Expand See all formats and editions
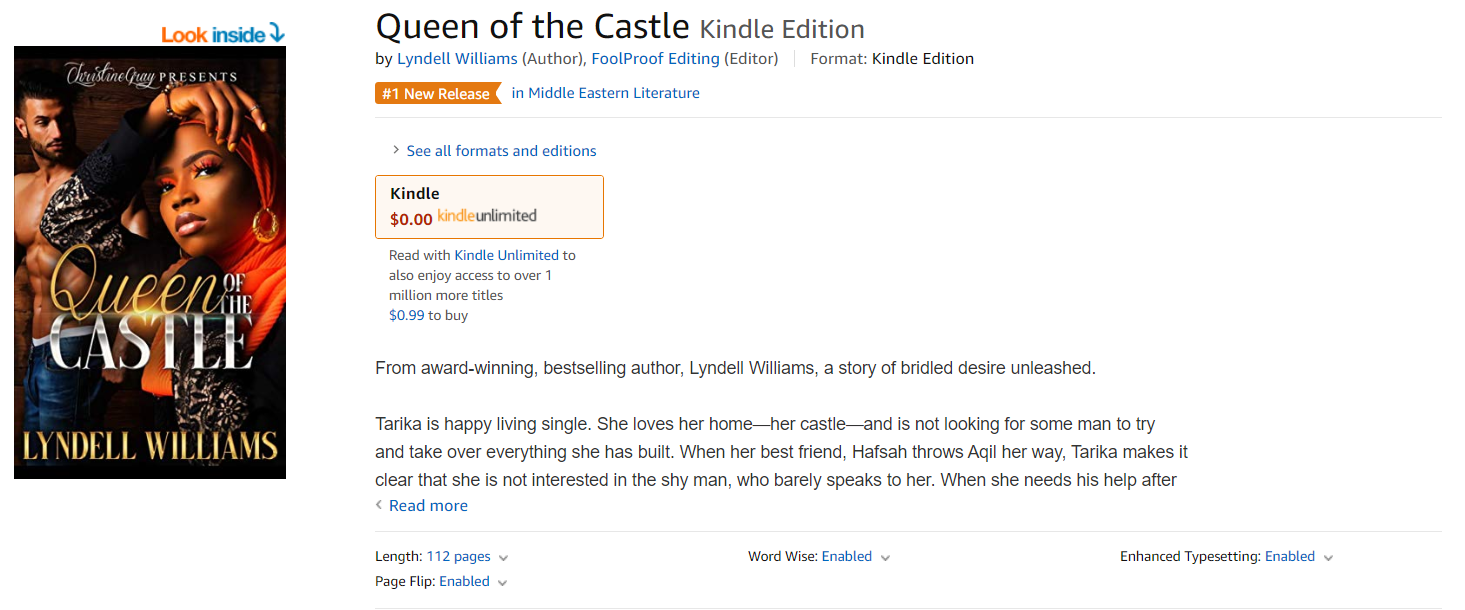This screenshot has height=610, width=1465. (x=501, y=151)
